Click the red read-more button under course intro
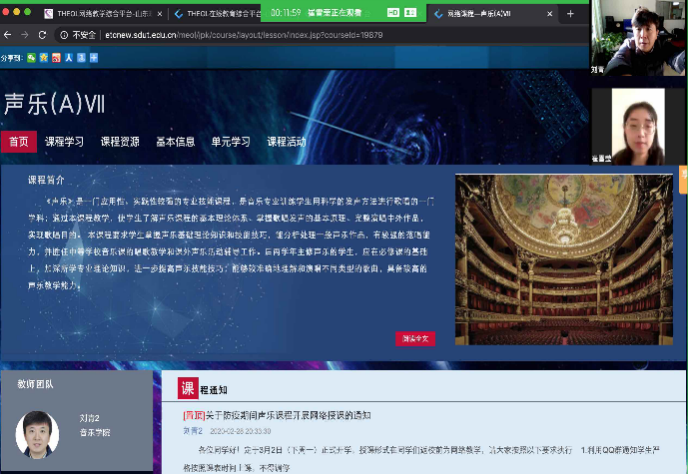This screenshot has width=688, height=474. [x=415, y=339]
